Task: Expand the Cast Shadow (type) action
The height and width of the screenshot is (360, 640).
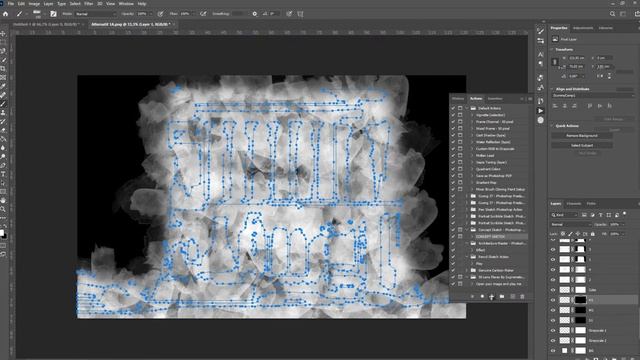Action: 472,135
